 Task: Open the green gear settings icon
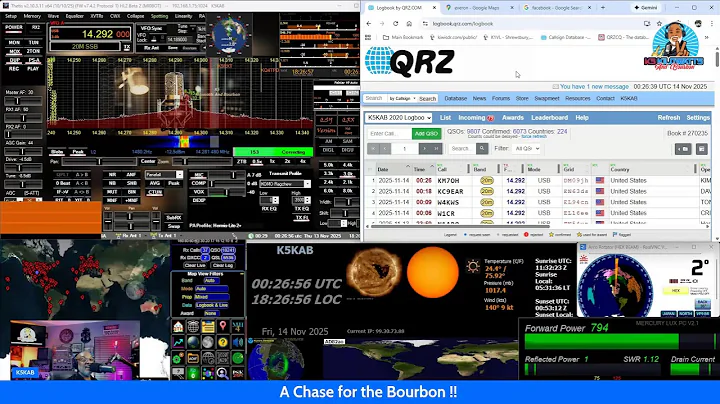coord(178,358)
